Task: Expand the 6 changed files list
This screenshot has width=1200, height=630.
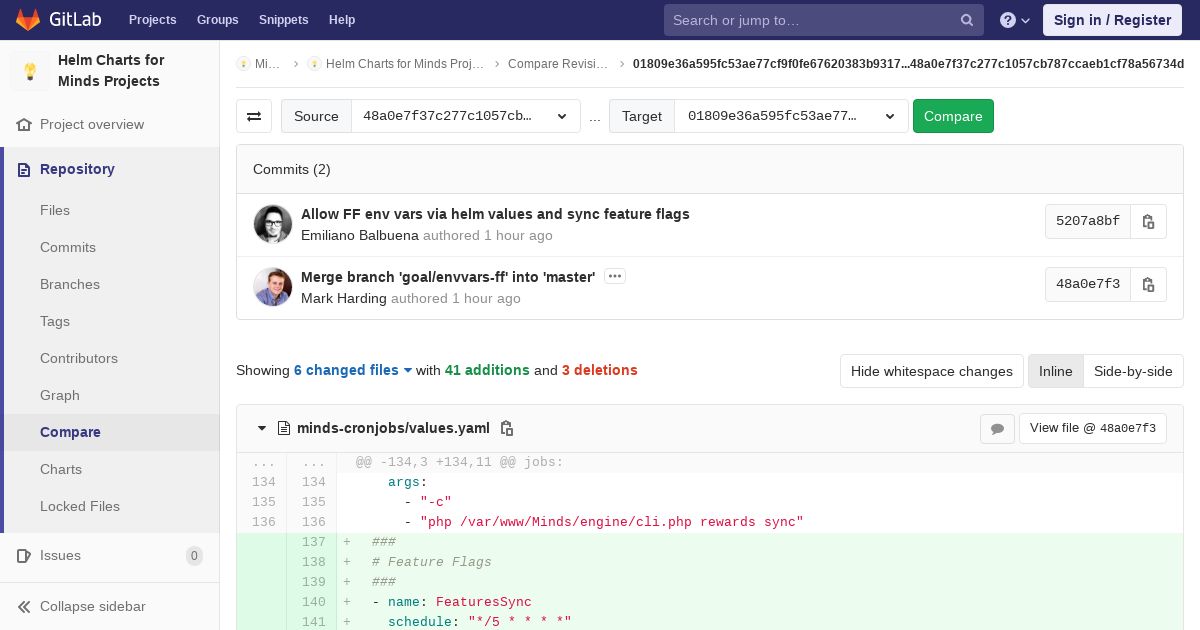Action: pyautogui.click(x=353, y=370)
